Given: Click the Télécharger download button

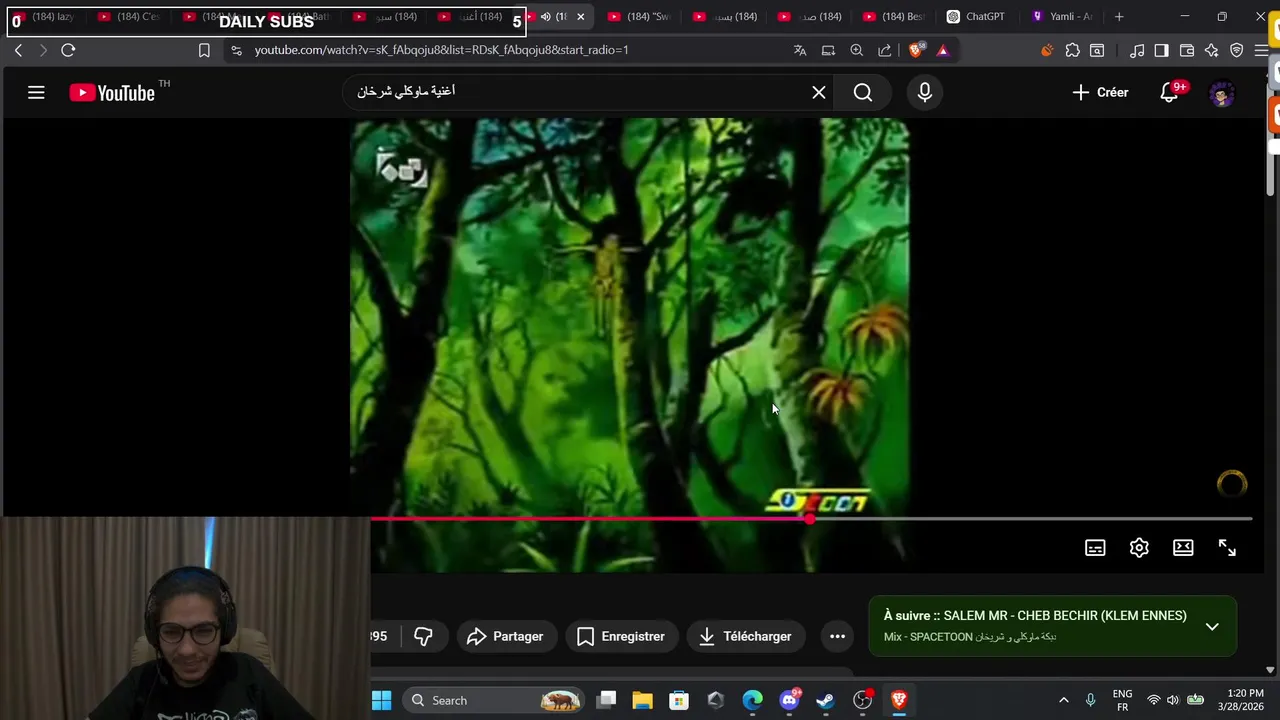Looking at the screenshot, I should 745,636.
